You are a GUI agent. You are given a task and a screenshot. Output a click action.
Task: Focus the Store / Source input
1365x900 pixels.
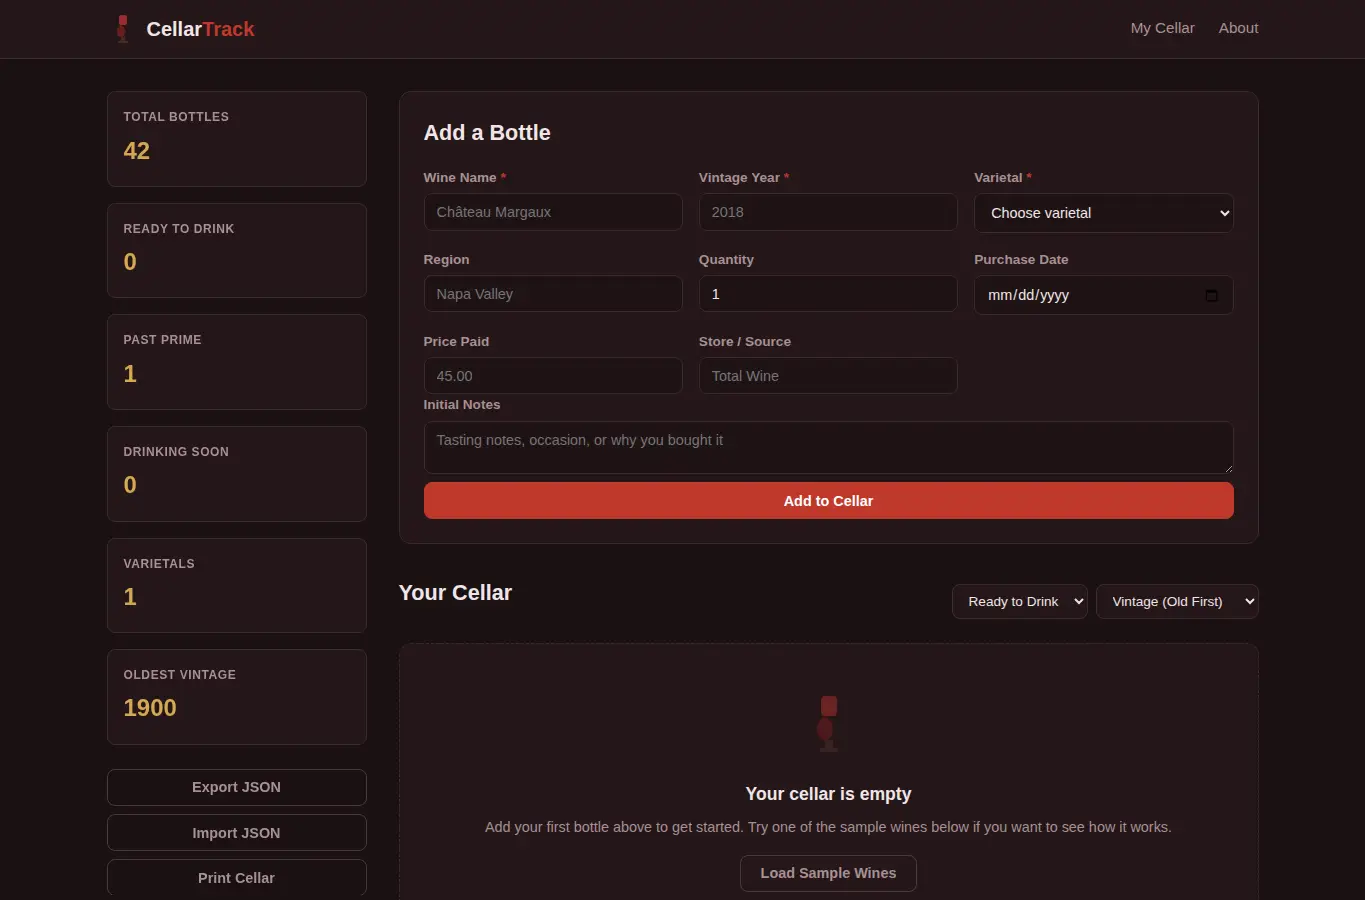point(828,376)
